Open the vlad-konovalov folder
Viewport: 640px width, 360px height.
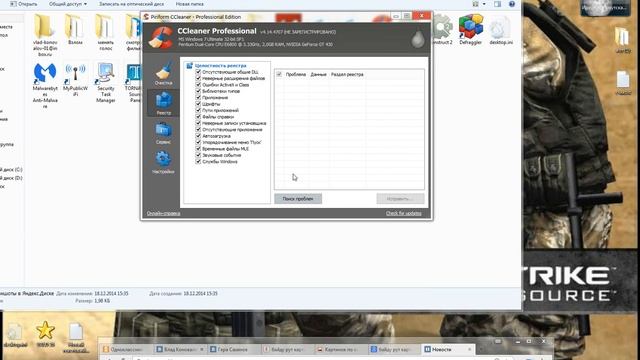[45, 35]
